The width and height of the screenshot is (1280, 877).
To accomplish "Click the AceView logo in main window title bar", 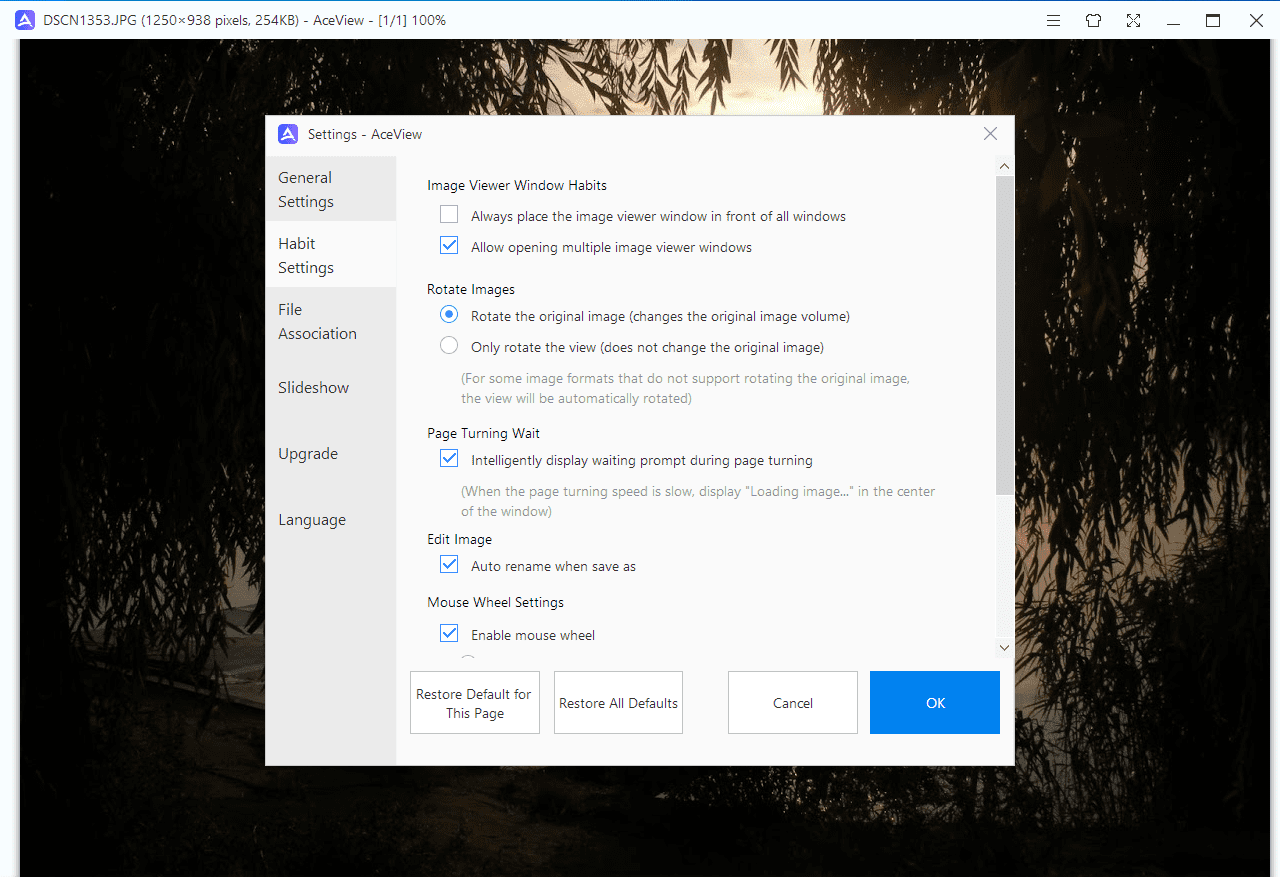I will click(x=25, y=20).
